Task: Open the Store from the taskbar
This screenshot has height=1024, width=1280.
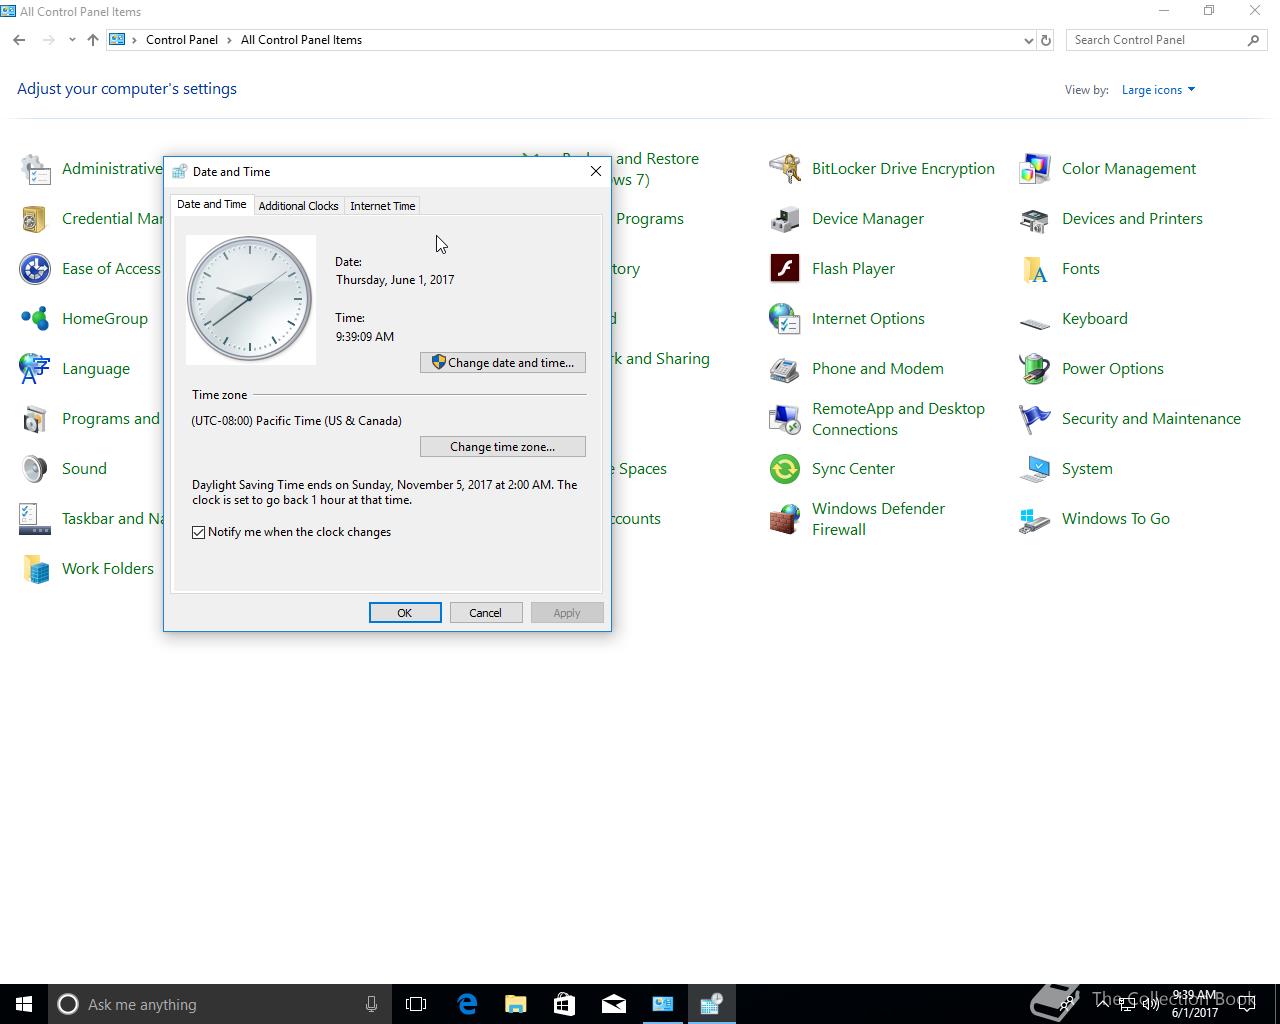Action: pos(565,1004)
